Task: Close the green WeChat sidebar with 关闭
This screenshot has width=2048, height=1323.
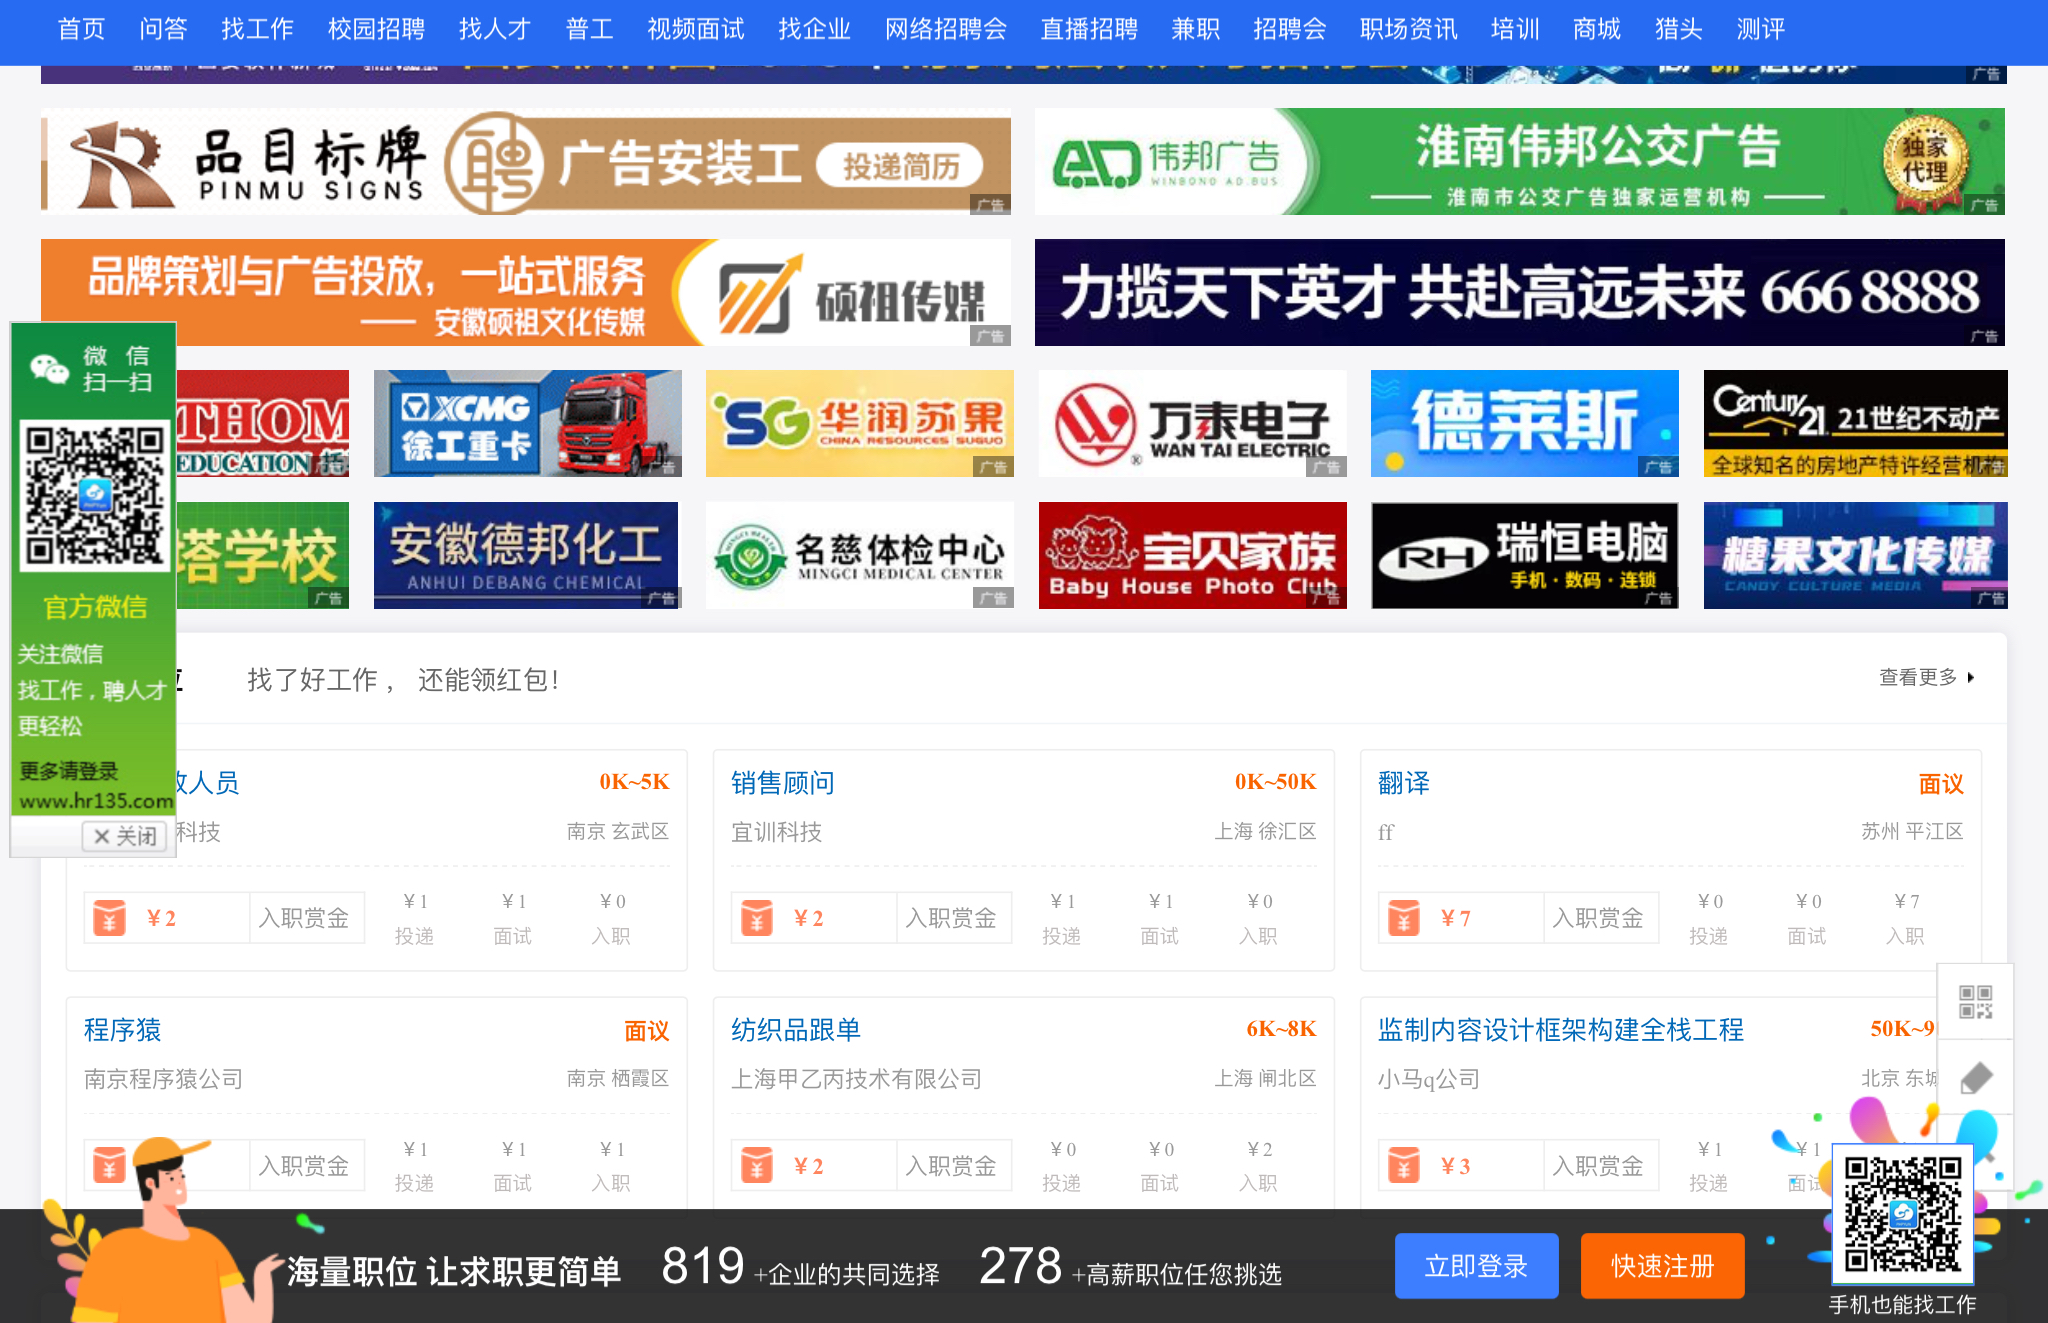Action: click(x=124, y=836)
